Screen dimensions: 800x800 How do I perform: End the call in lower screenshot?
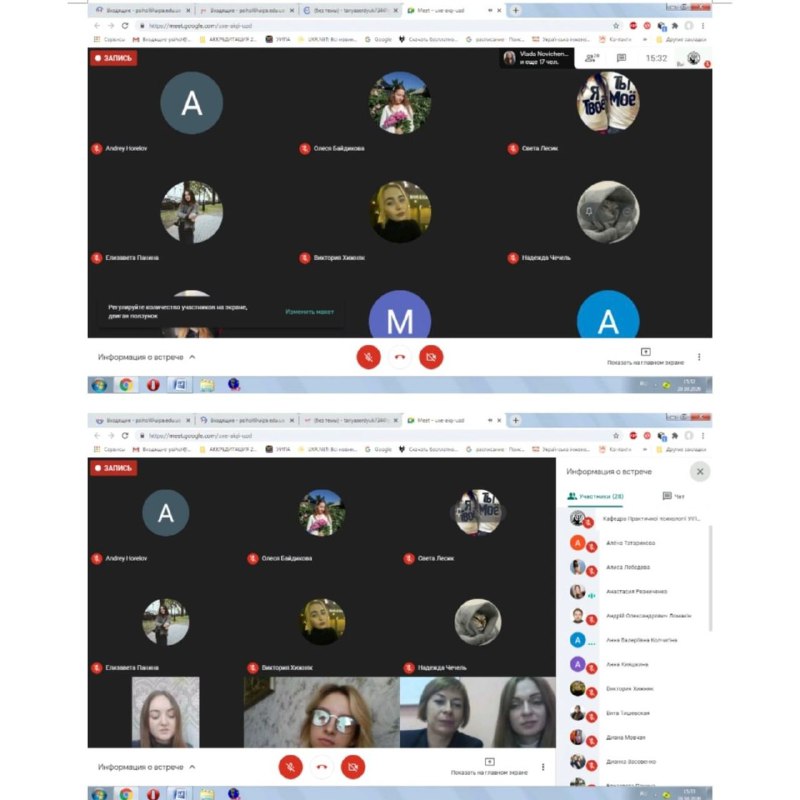click(321, 767)
